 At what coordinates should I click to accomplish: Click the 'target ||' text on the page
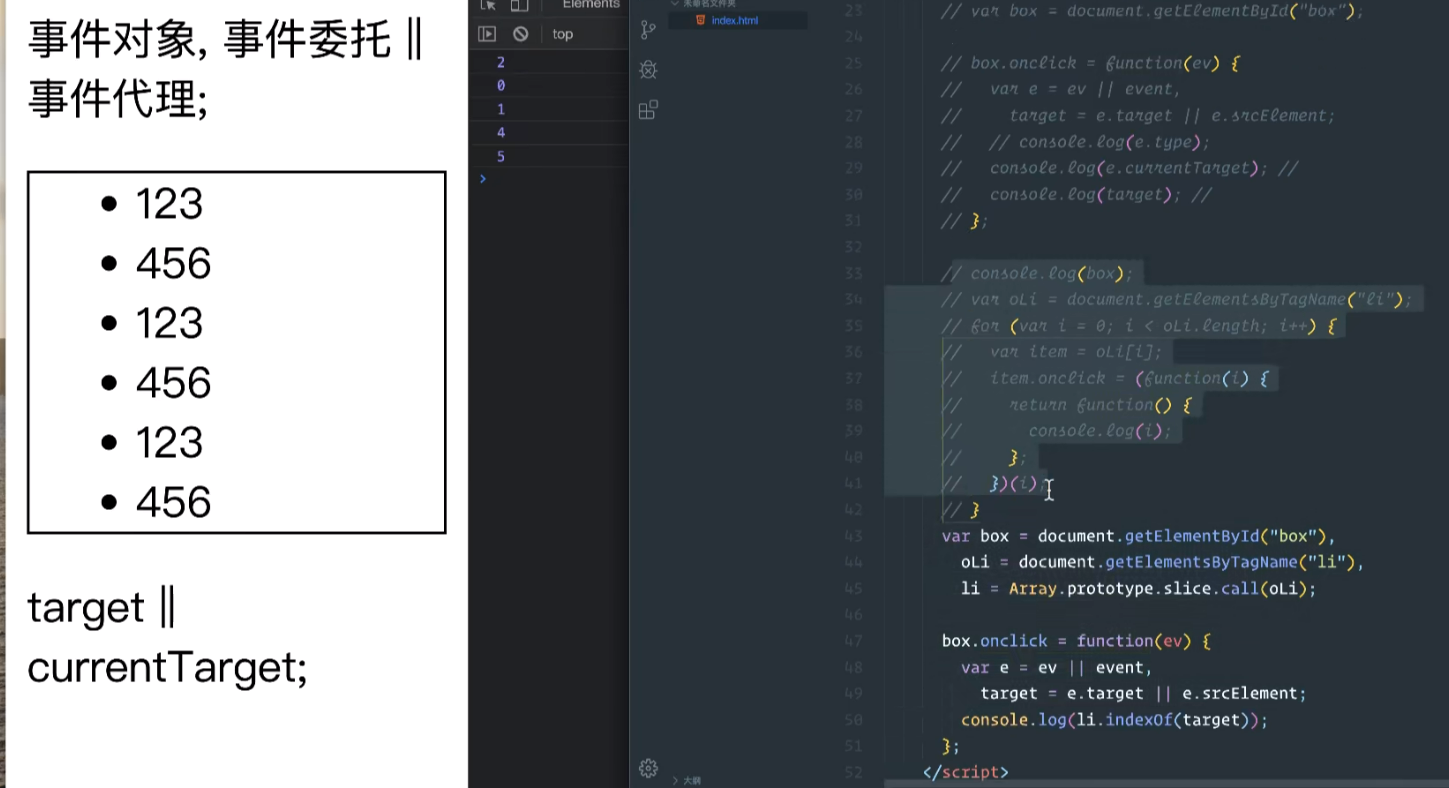point(101,609)
